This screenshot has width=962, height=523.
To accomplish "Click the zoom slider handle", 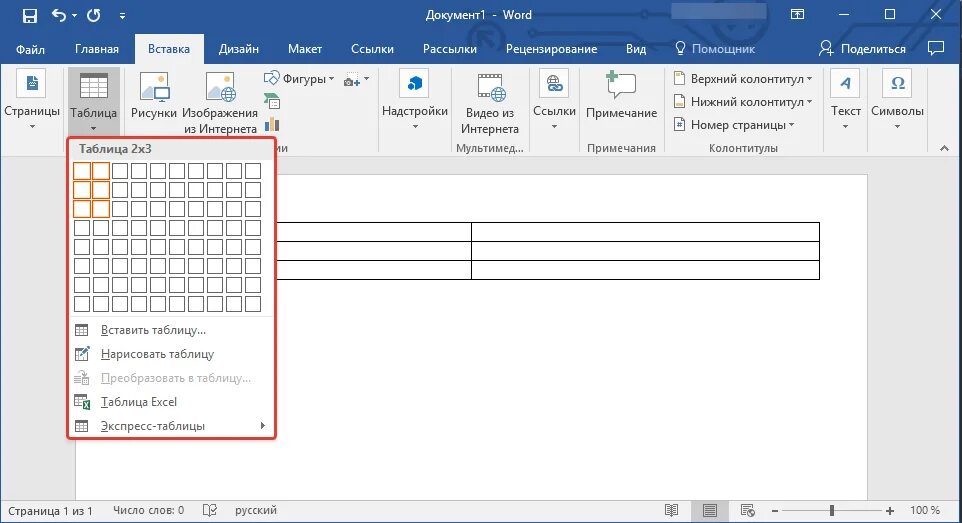I will [832, 510].
